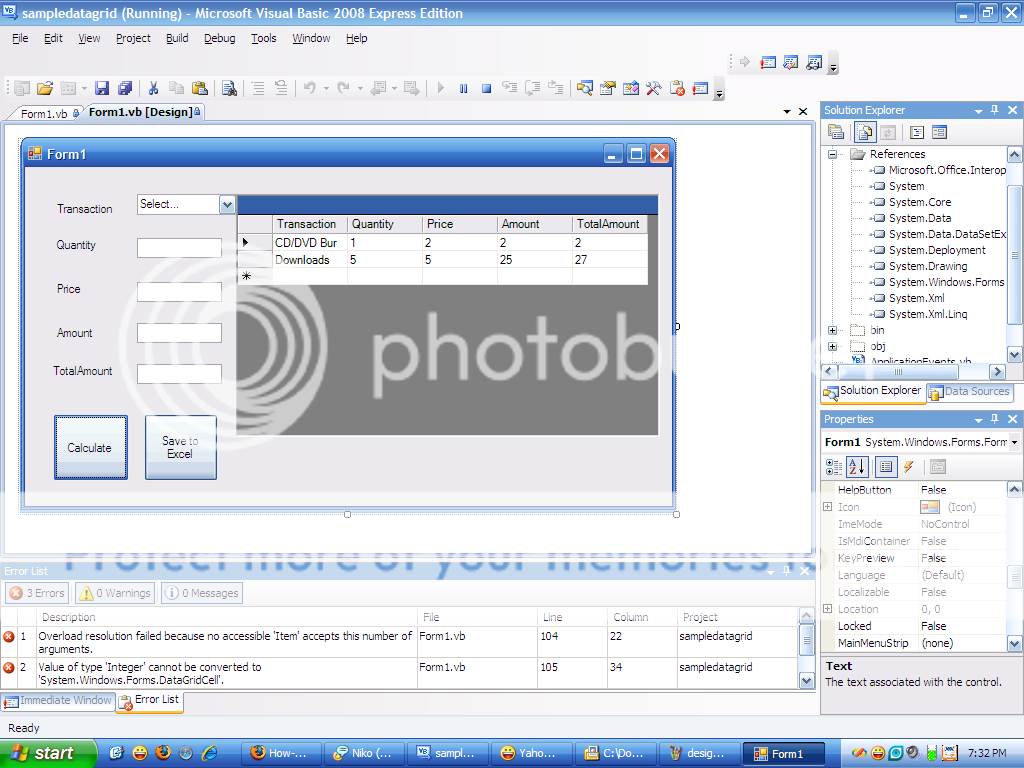Viewport: 1024px width, 768px height.
Task: Select System.Drawing reference in tree
Action: [x=927, y=266]
